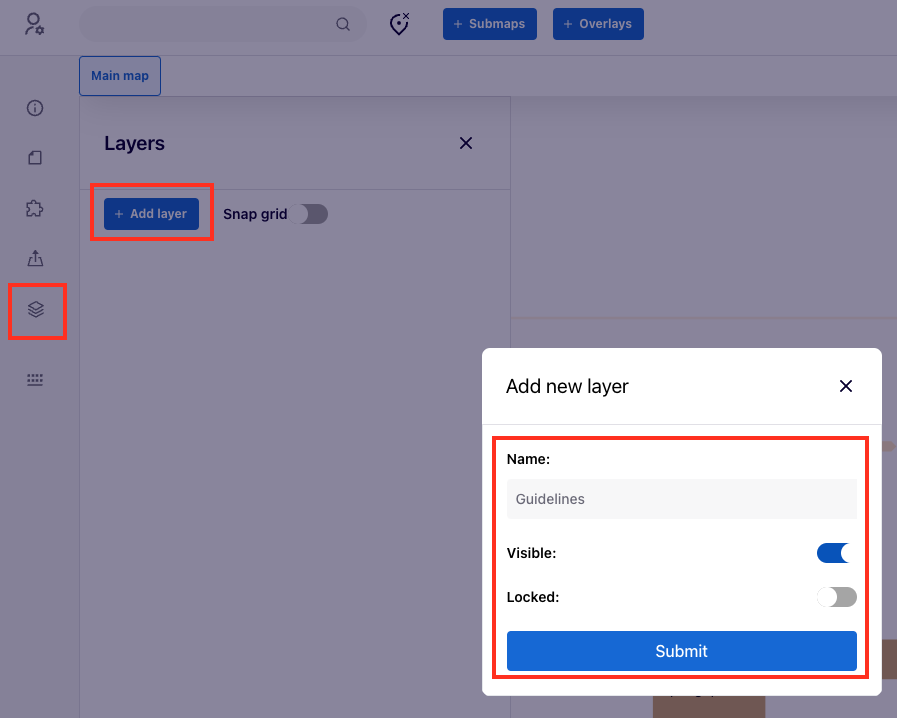Submit the new layer form
The height and width of the screenshot is (718, 897).
point(681,651)
